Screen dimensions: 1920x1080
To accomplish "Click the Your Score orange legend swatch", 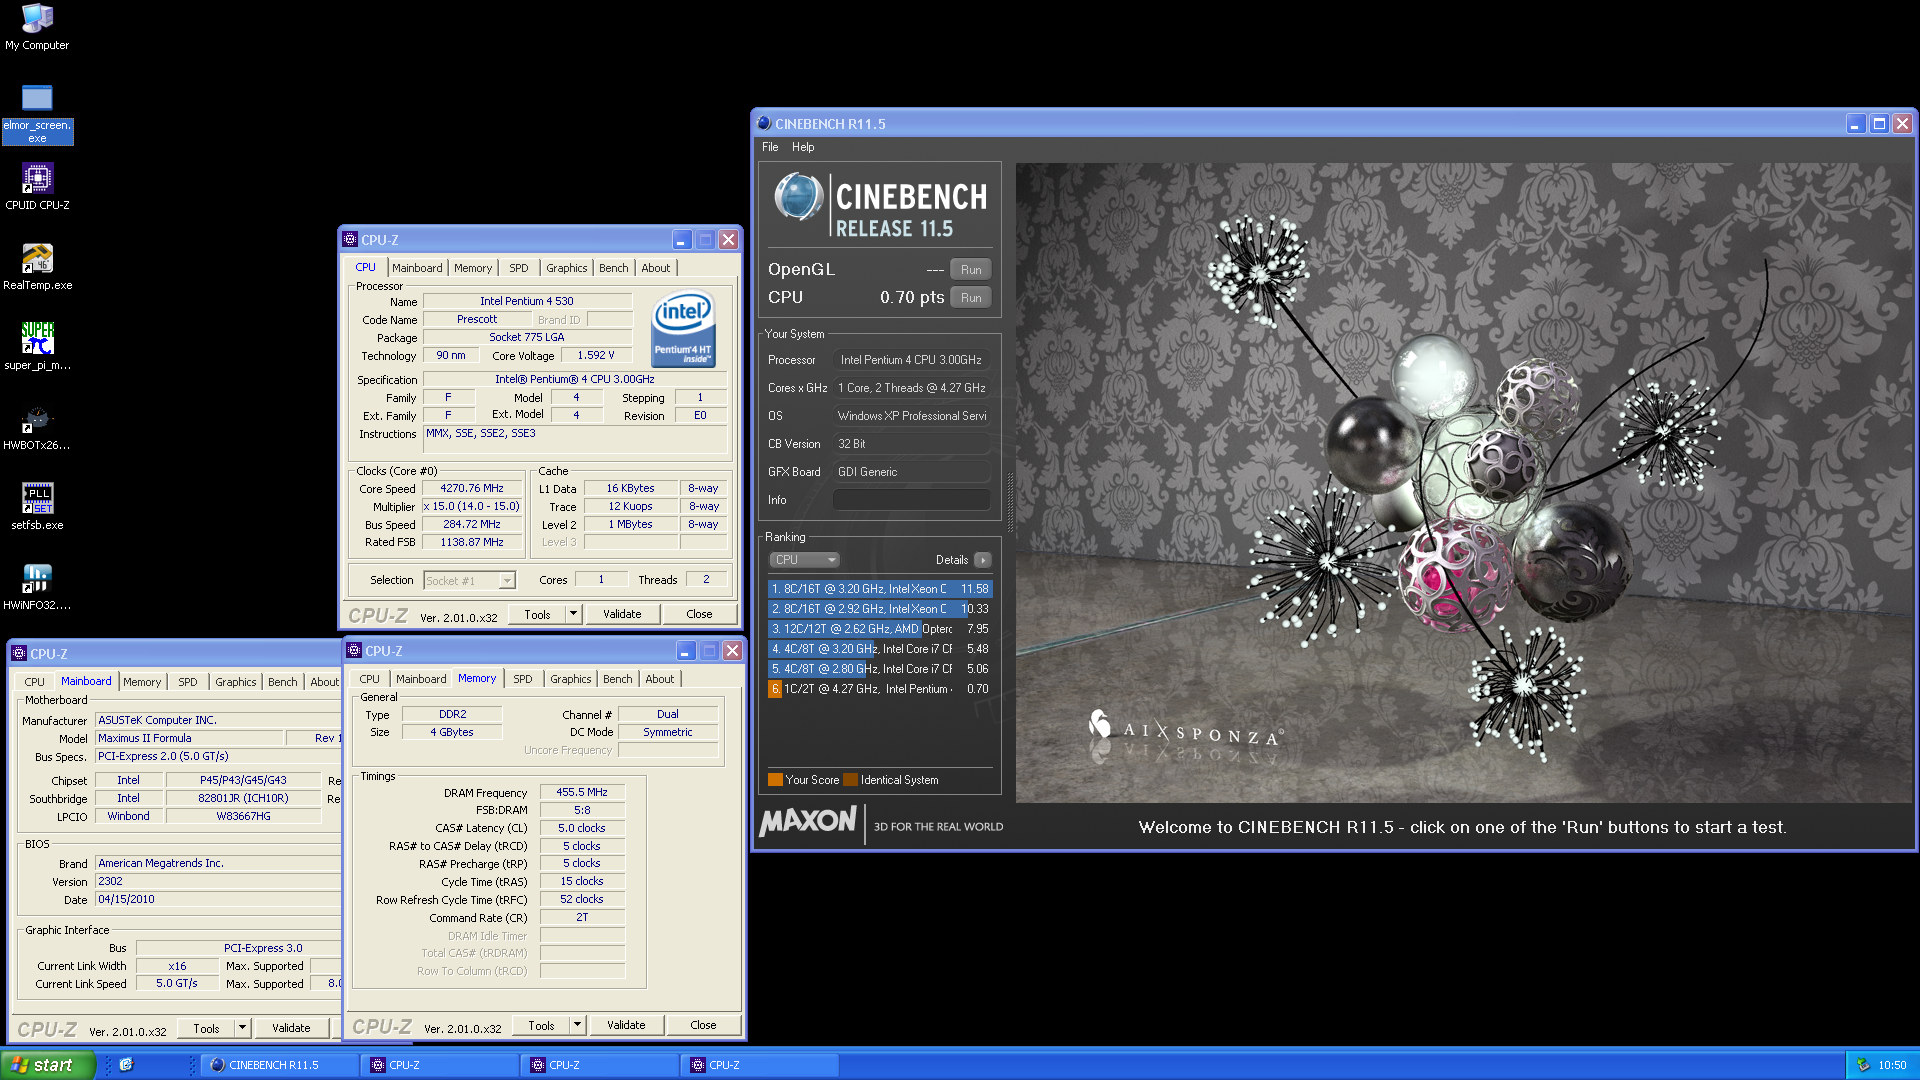I will coord(775,780).
